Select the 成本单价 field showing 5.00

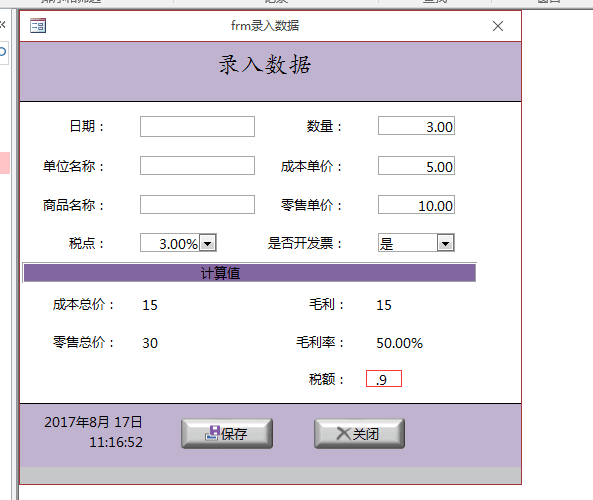click(416, 166)
